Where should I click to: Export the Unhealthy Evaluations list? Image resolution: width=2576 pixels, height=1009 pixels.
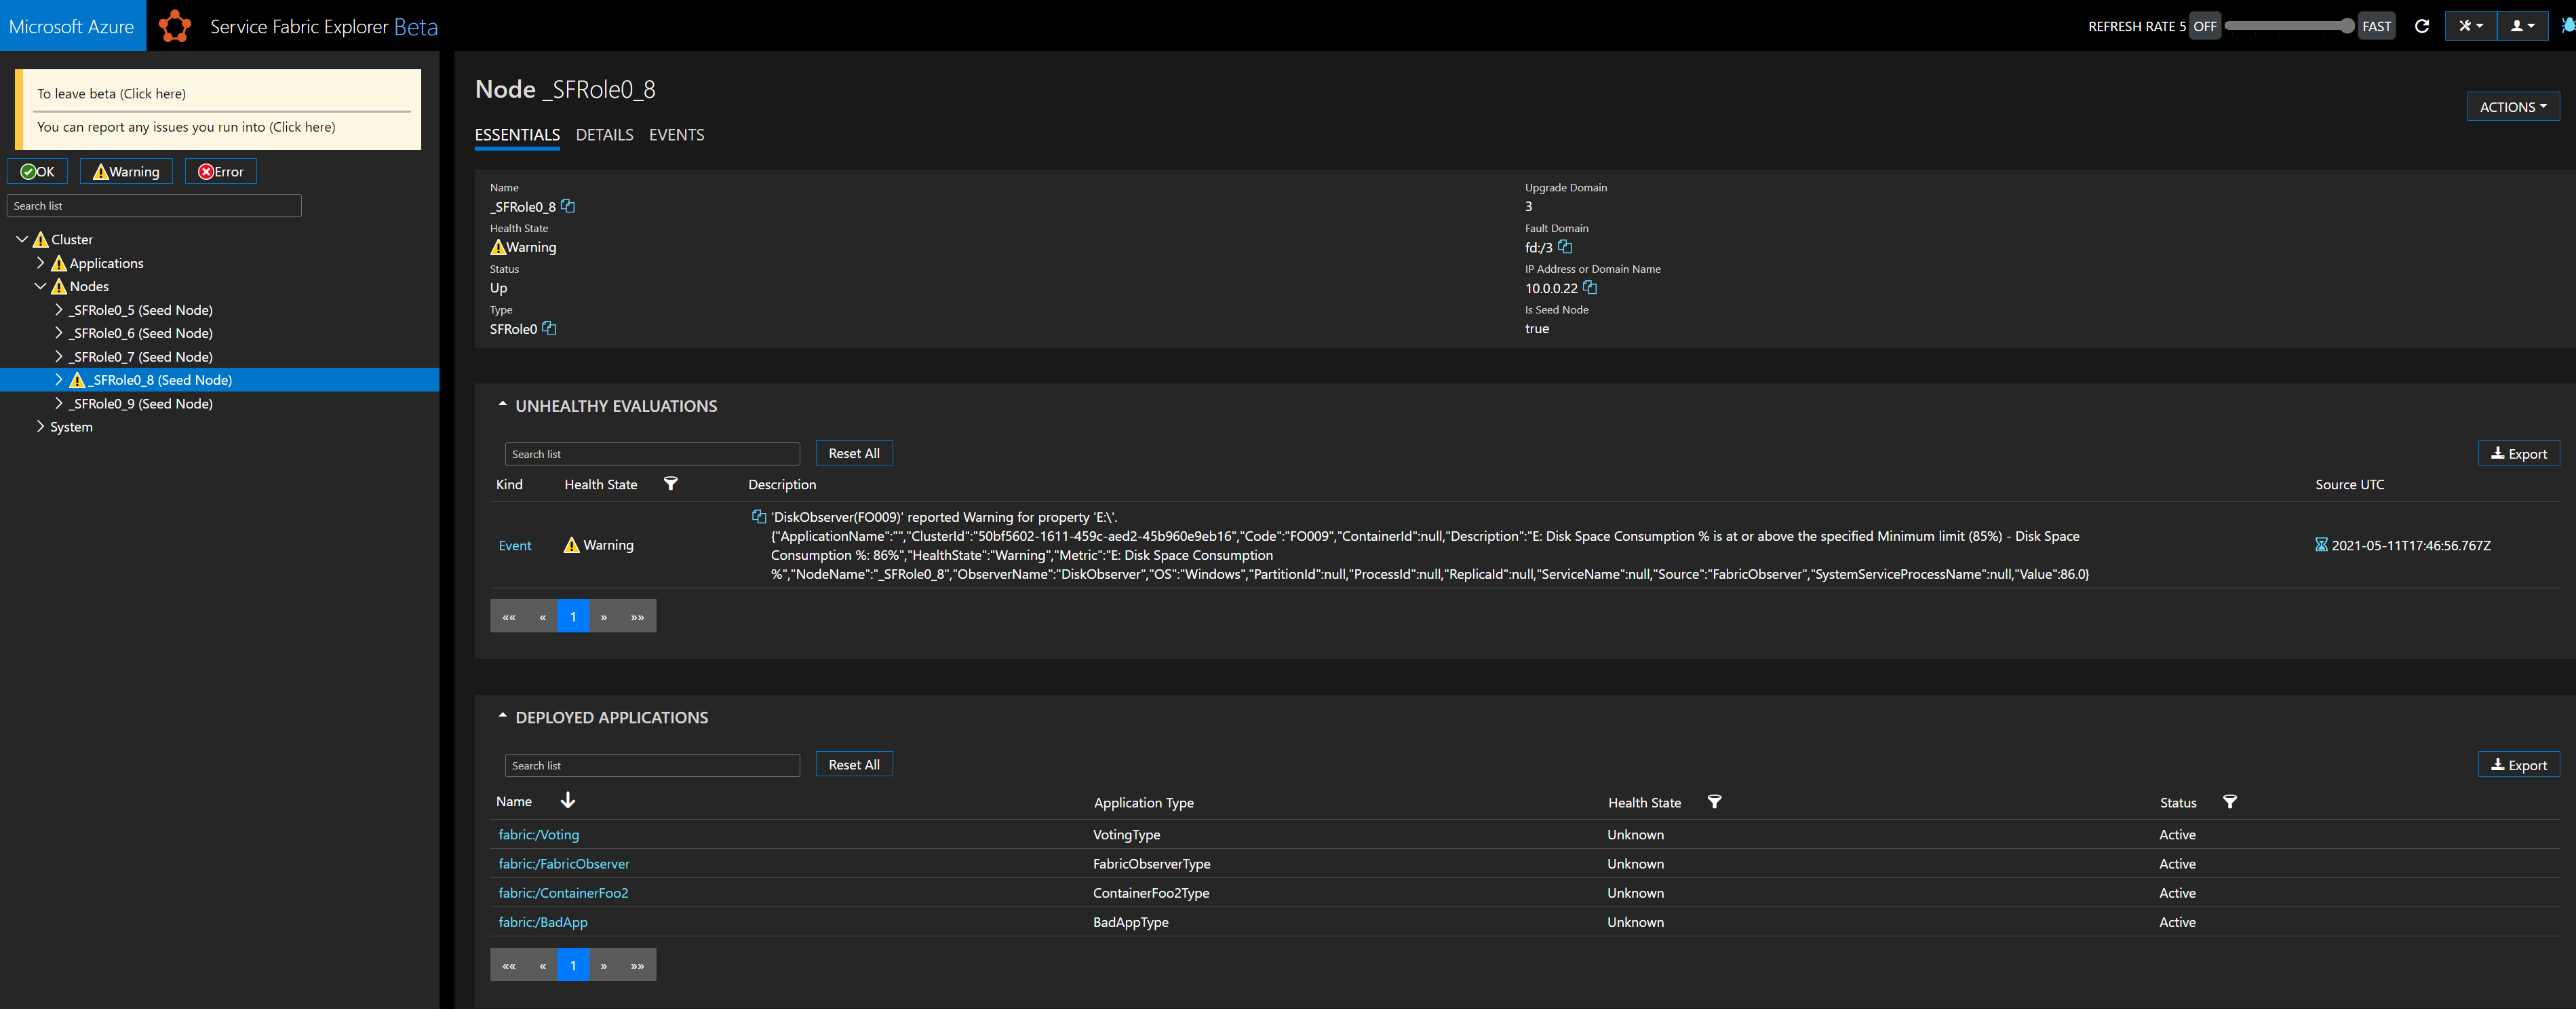(x=2518, y=454)
